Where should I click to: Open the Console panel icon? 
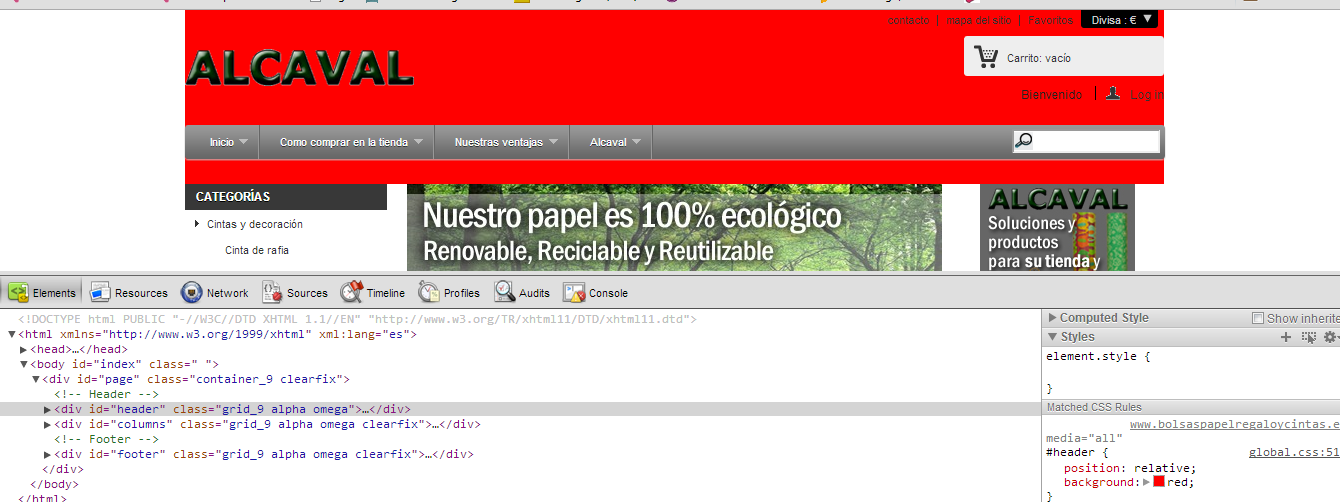coord(574,292)
